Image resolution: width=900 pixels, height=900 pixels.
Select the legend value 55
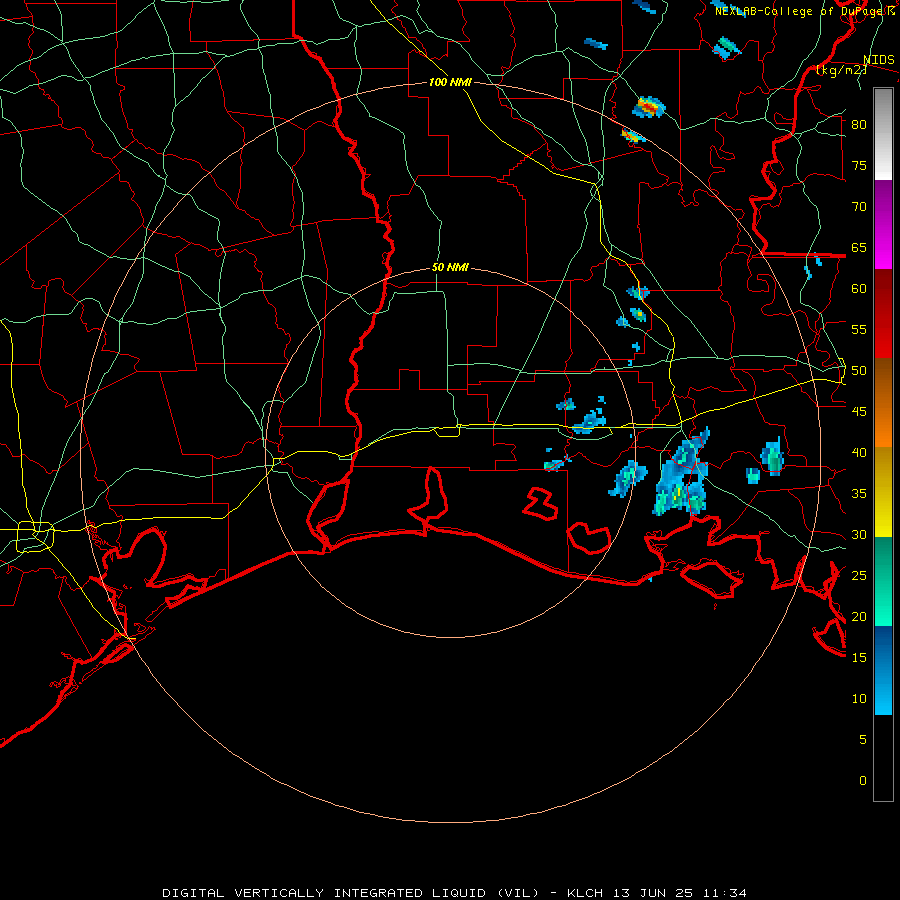pyautogui.click(x=859, y=329)
